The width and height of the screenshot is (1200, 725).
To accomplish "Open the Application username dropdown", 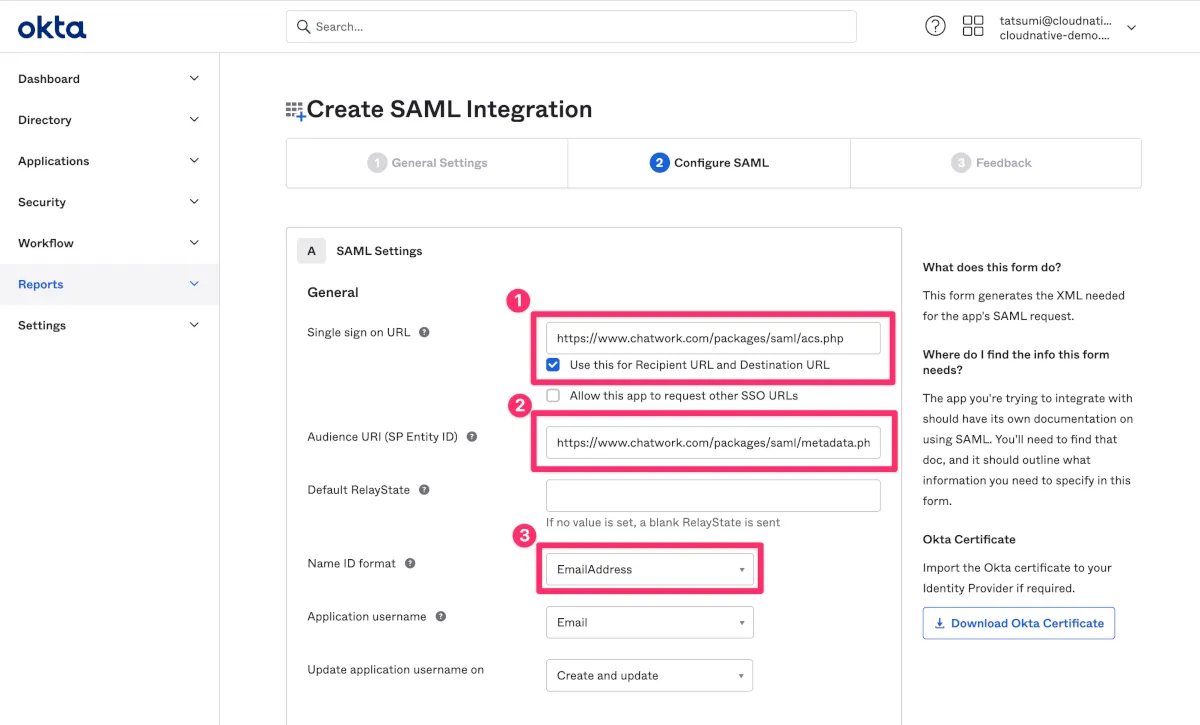I will coord(650,623).
